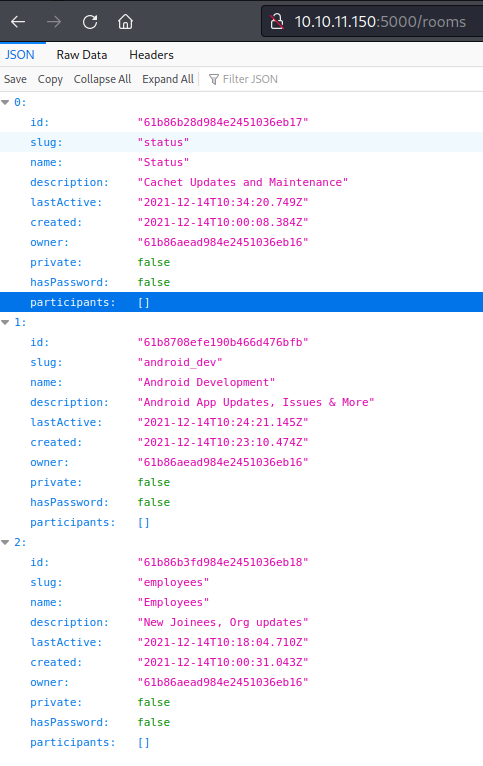The height and width of the screenshot is (766, 483).
Task: Select "Cachet Updates and Maintenance" description
Action: pos(243,182)
